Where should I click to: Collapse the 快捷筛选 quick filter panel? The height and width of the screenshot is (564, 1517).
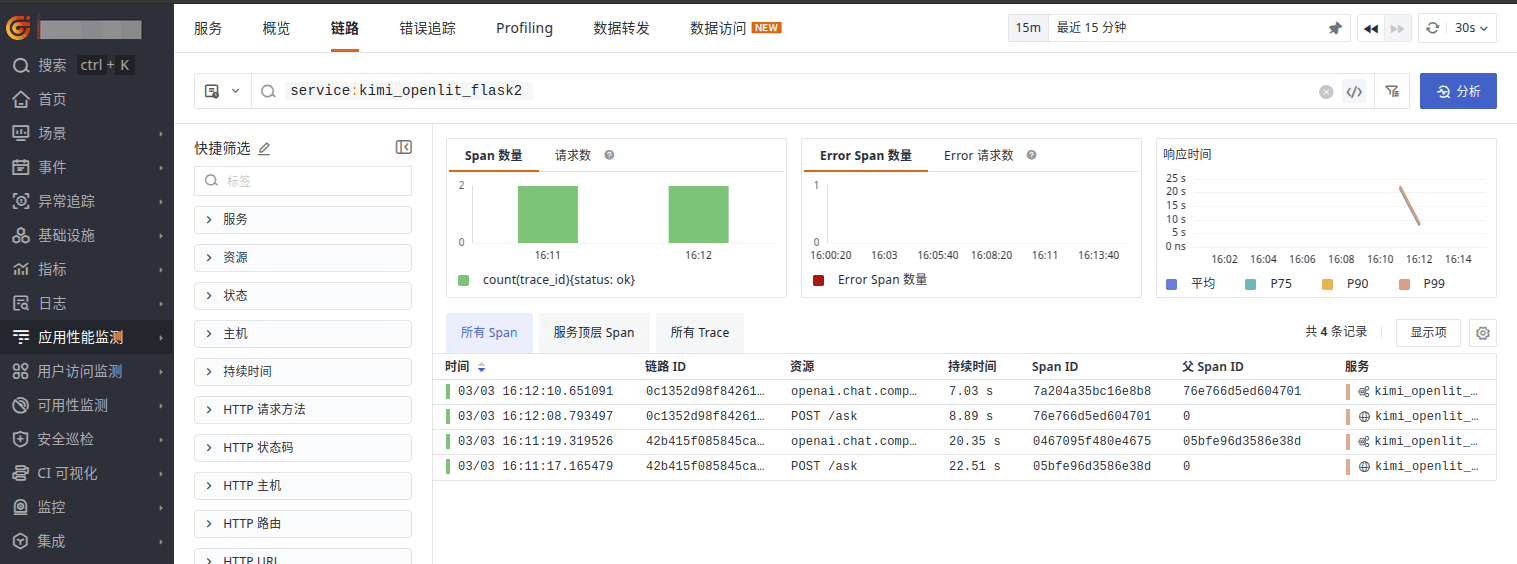tap(403, 147)
